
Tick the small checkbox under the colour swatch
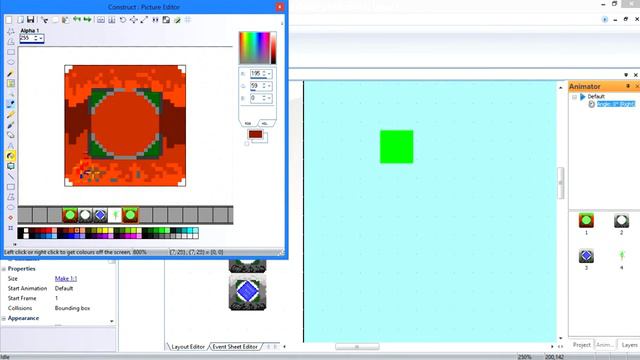pyautogui.click(x=247, y=144)
